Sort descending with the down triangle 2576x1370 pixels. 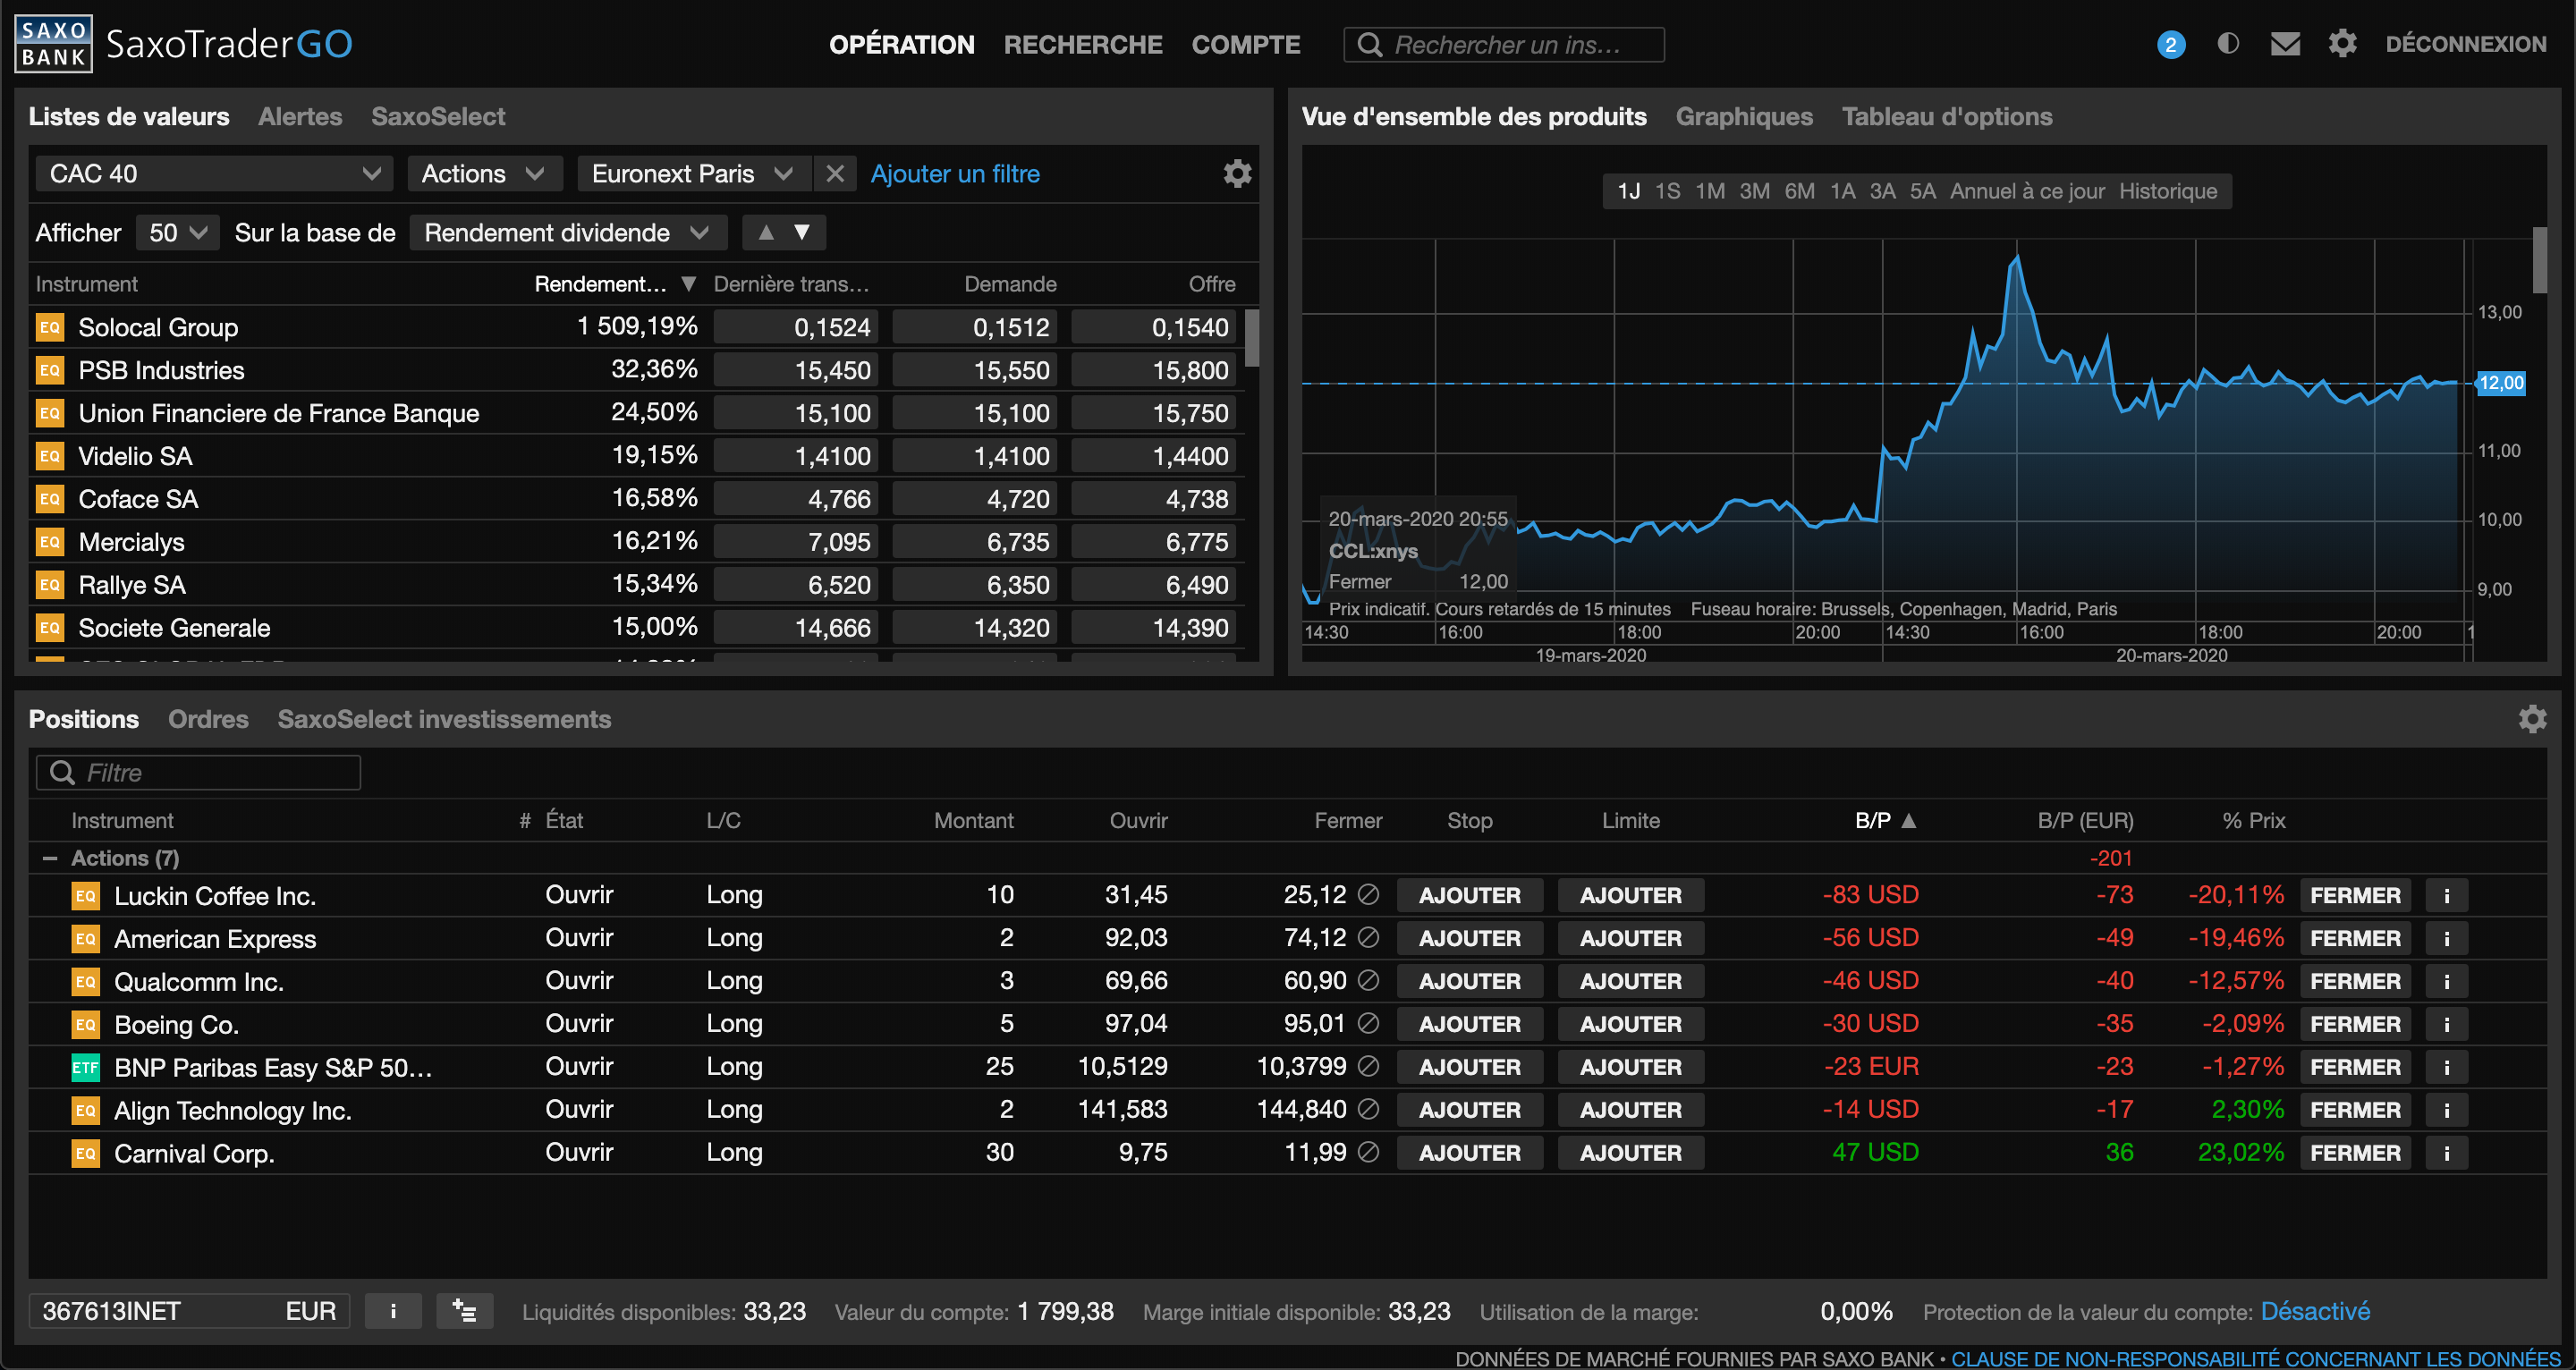(801, 233)
